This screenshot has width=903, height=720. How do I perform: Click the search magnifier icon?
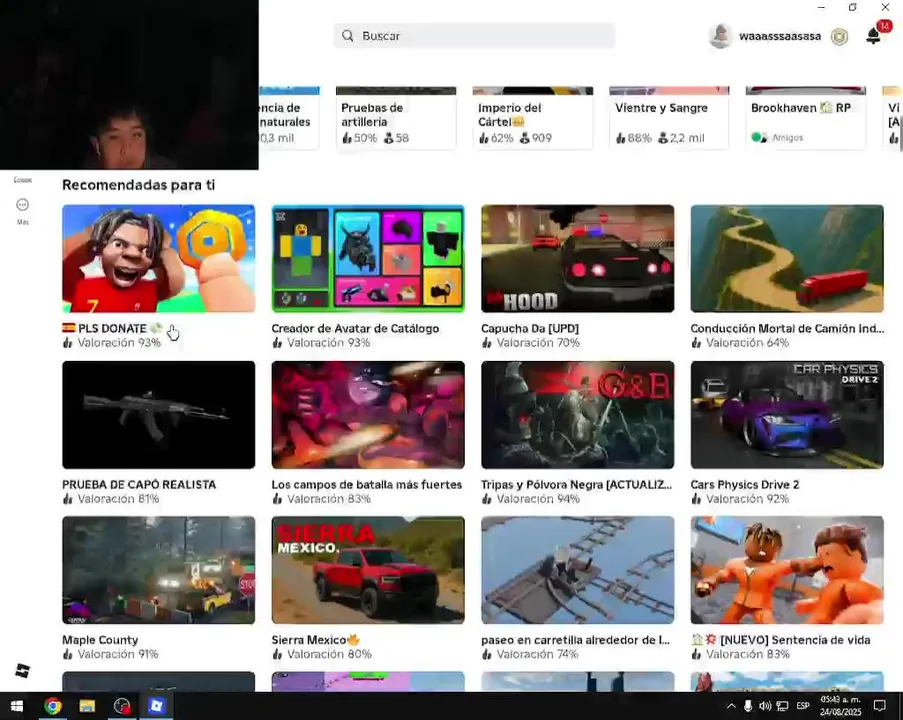(x=347, y=36)
